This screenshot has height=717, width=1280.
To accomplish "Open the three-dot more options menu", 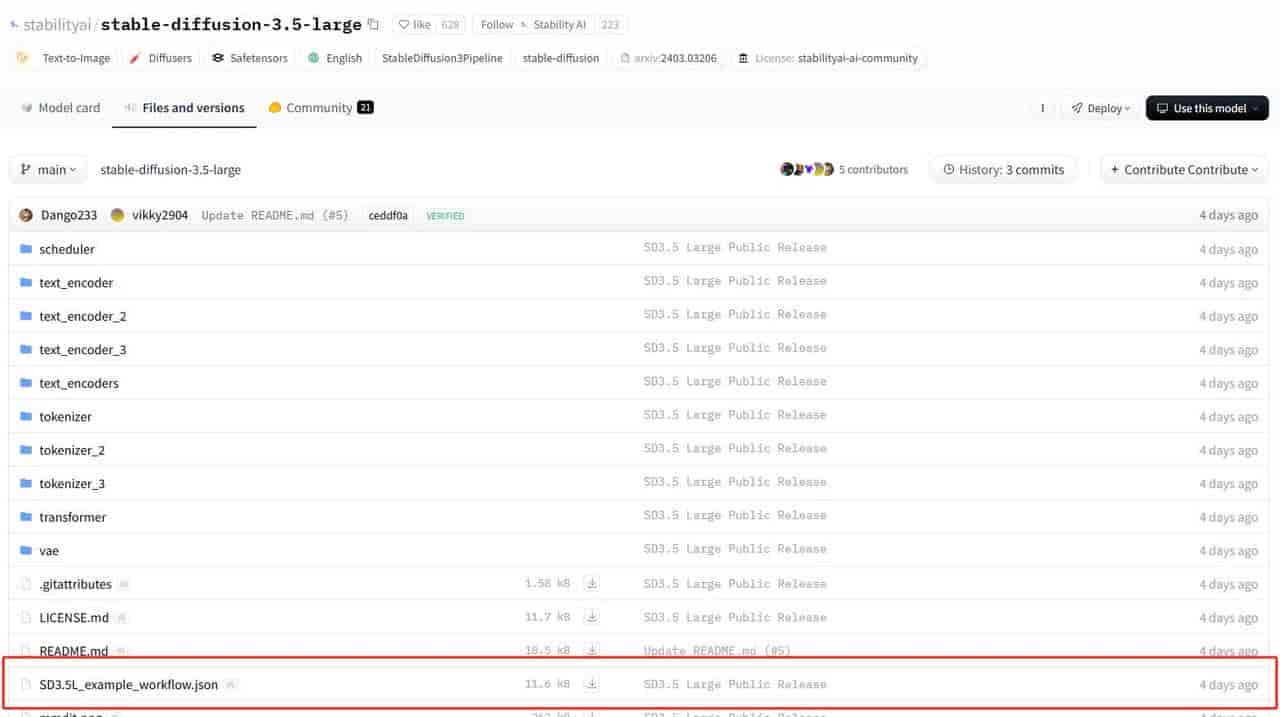I will [x=1043, y=108].
